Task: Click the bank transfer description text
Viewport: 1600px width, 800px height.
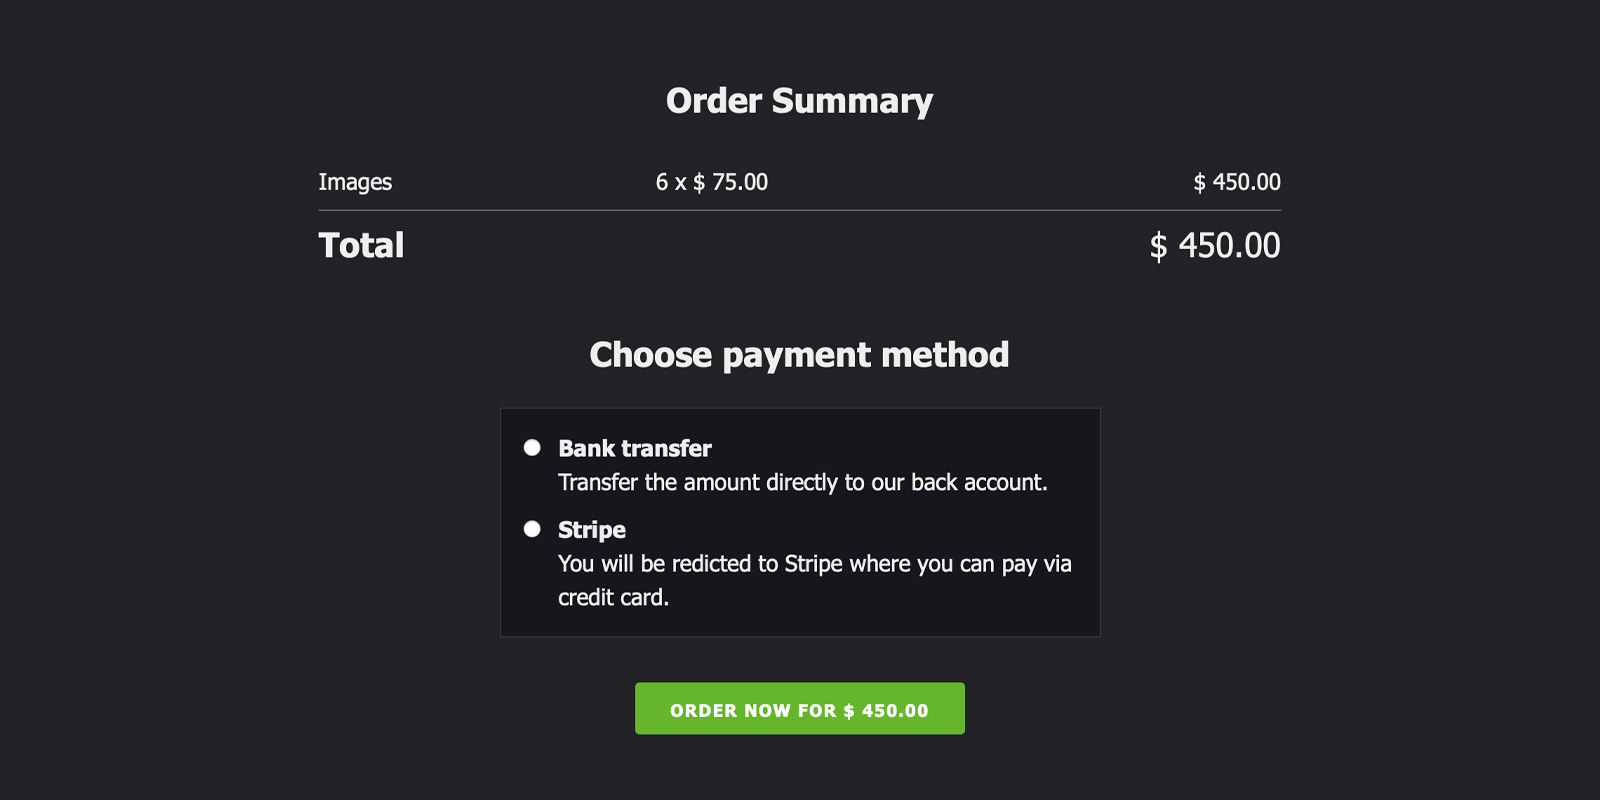Action: pyautogui.click(x=802, y=483)
